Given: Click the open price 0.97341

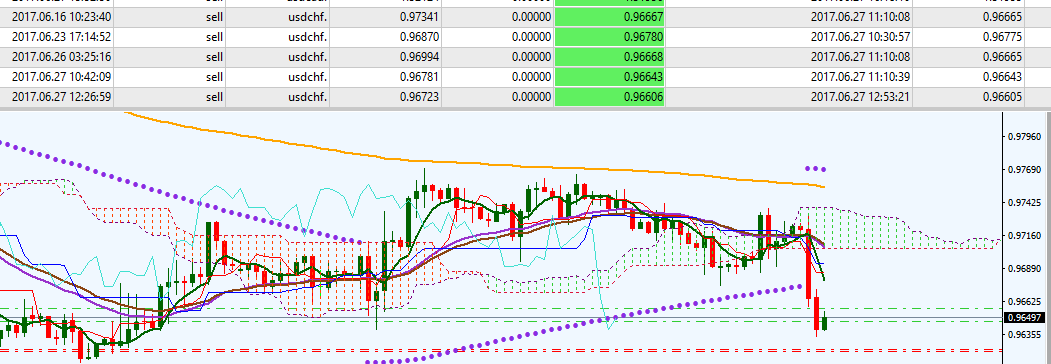Looking at the screenshot, I should [x=420, y=16].
